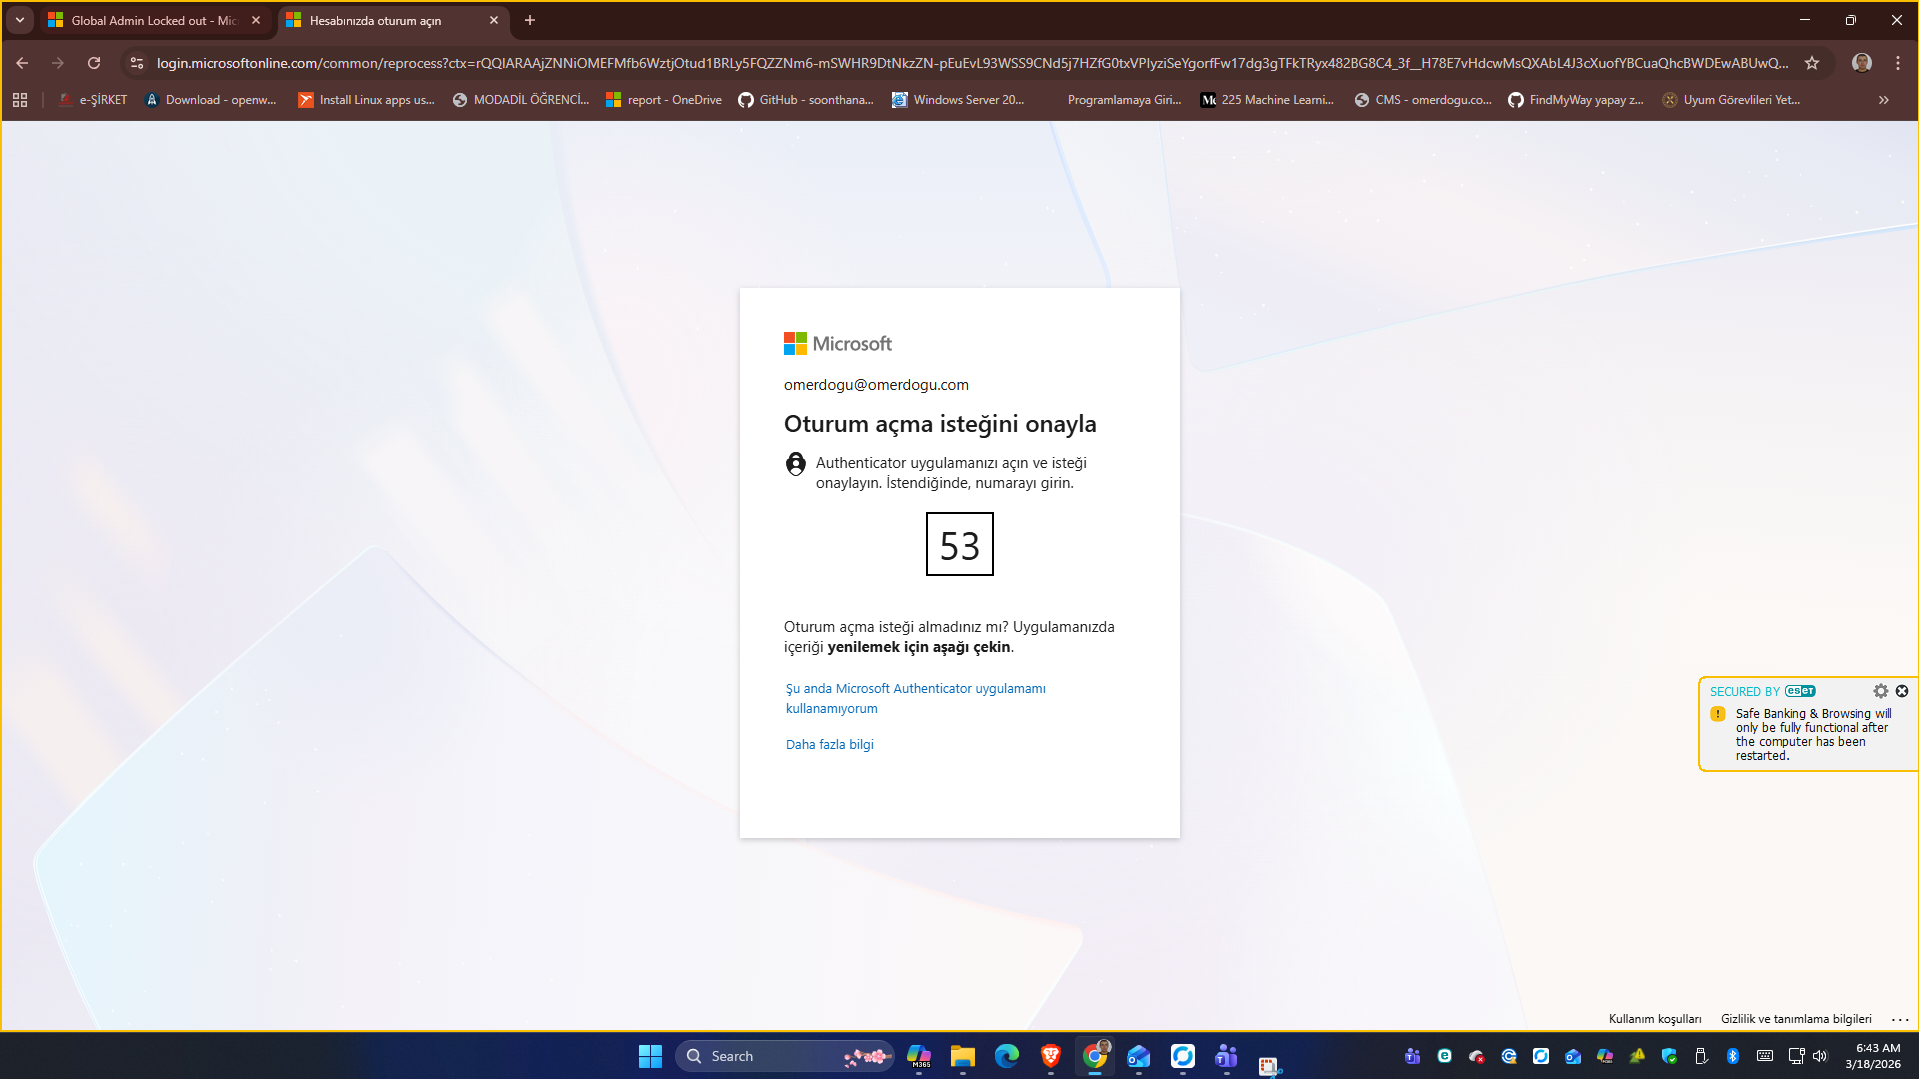Open the tab search dropdown arrow
Viewport: 1919px width, 1079px height.
20,20
